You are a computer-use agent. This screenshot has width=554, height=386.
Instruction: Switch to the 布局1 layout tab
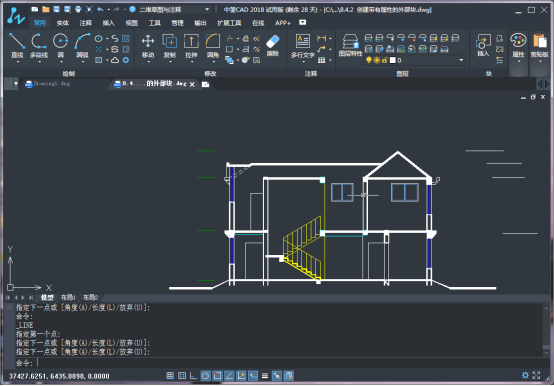67,297
